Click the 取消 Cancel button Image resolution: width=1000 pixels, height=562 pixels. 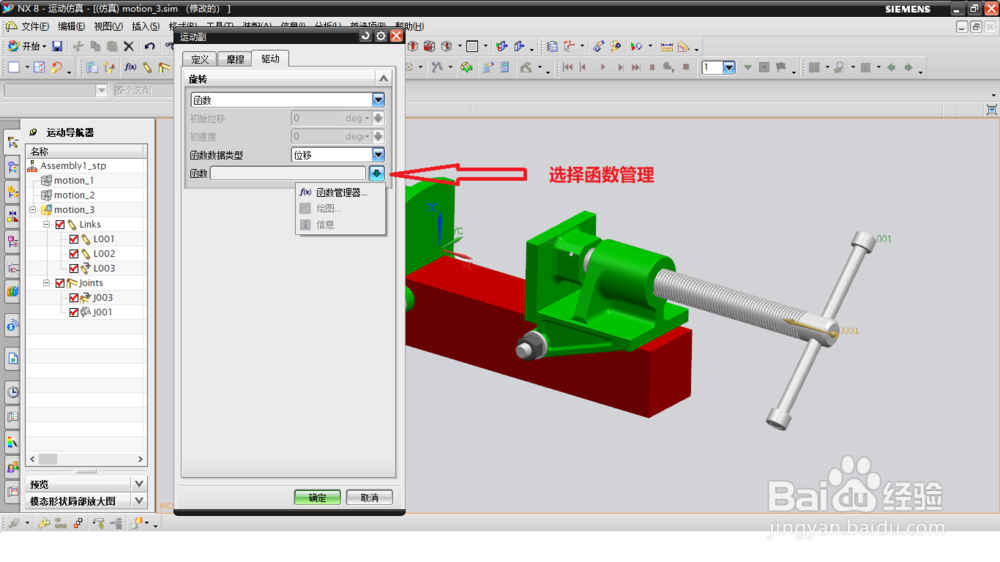coord(369,498)
